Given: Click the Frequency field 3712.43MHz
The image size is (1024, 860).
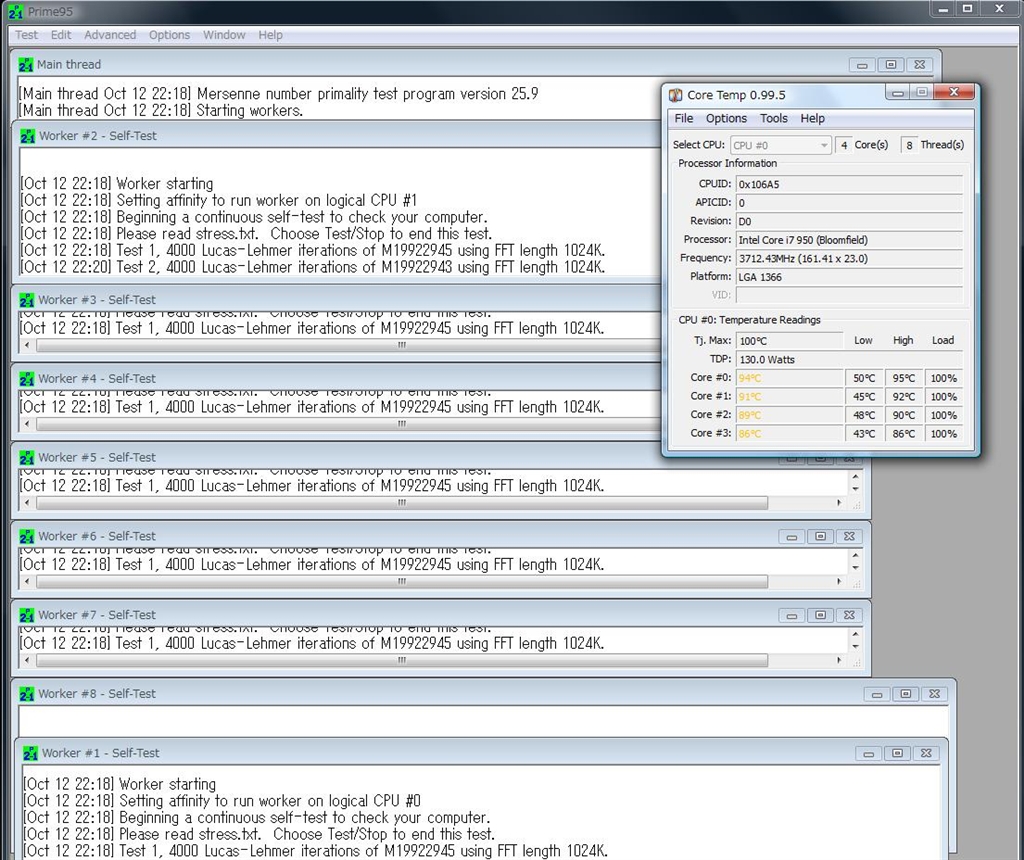Looking at the screenshot, I should (x=849, y=259).
